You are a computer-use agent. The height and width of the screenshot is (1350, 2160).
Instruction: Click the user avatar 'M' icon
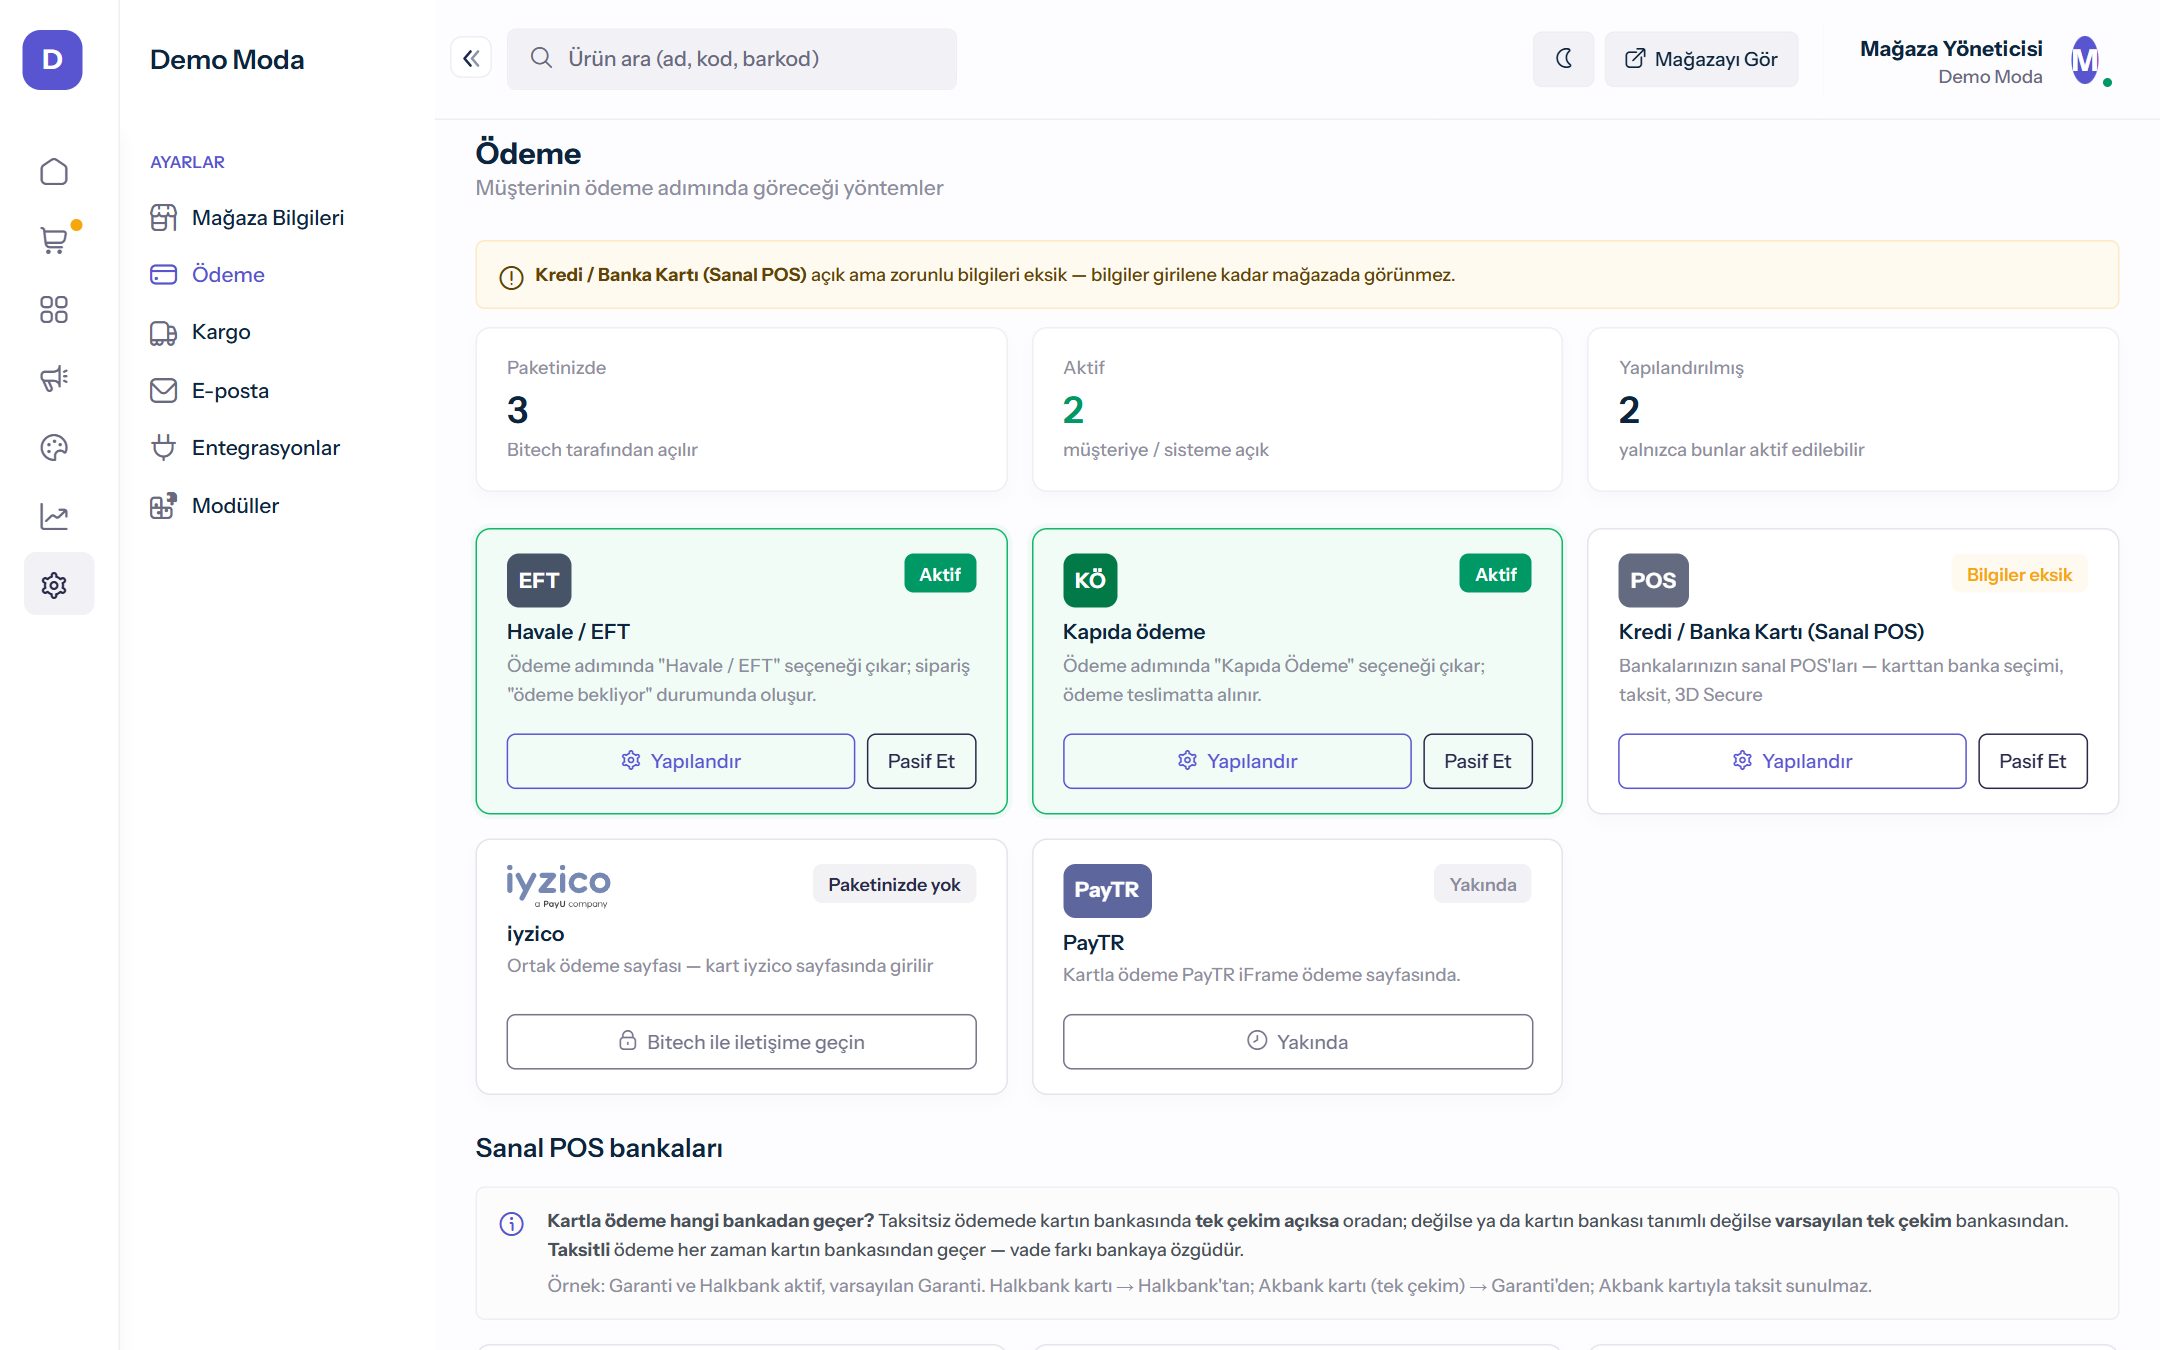(x=2085, y=61)
